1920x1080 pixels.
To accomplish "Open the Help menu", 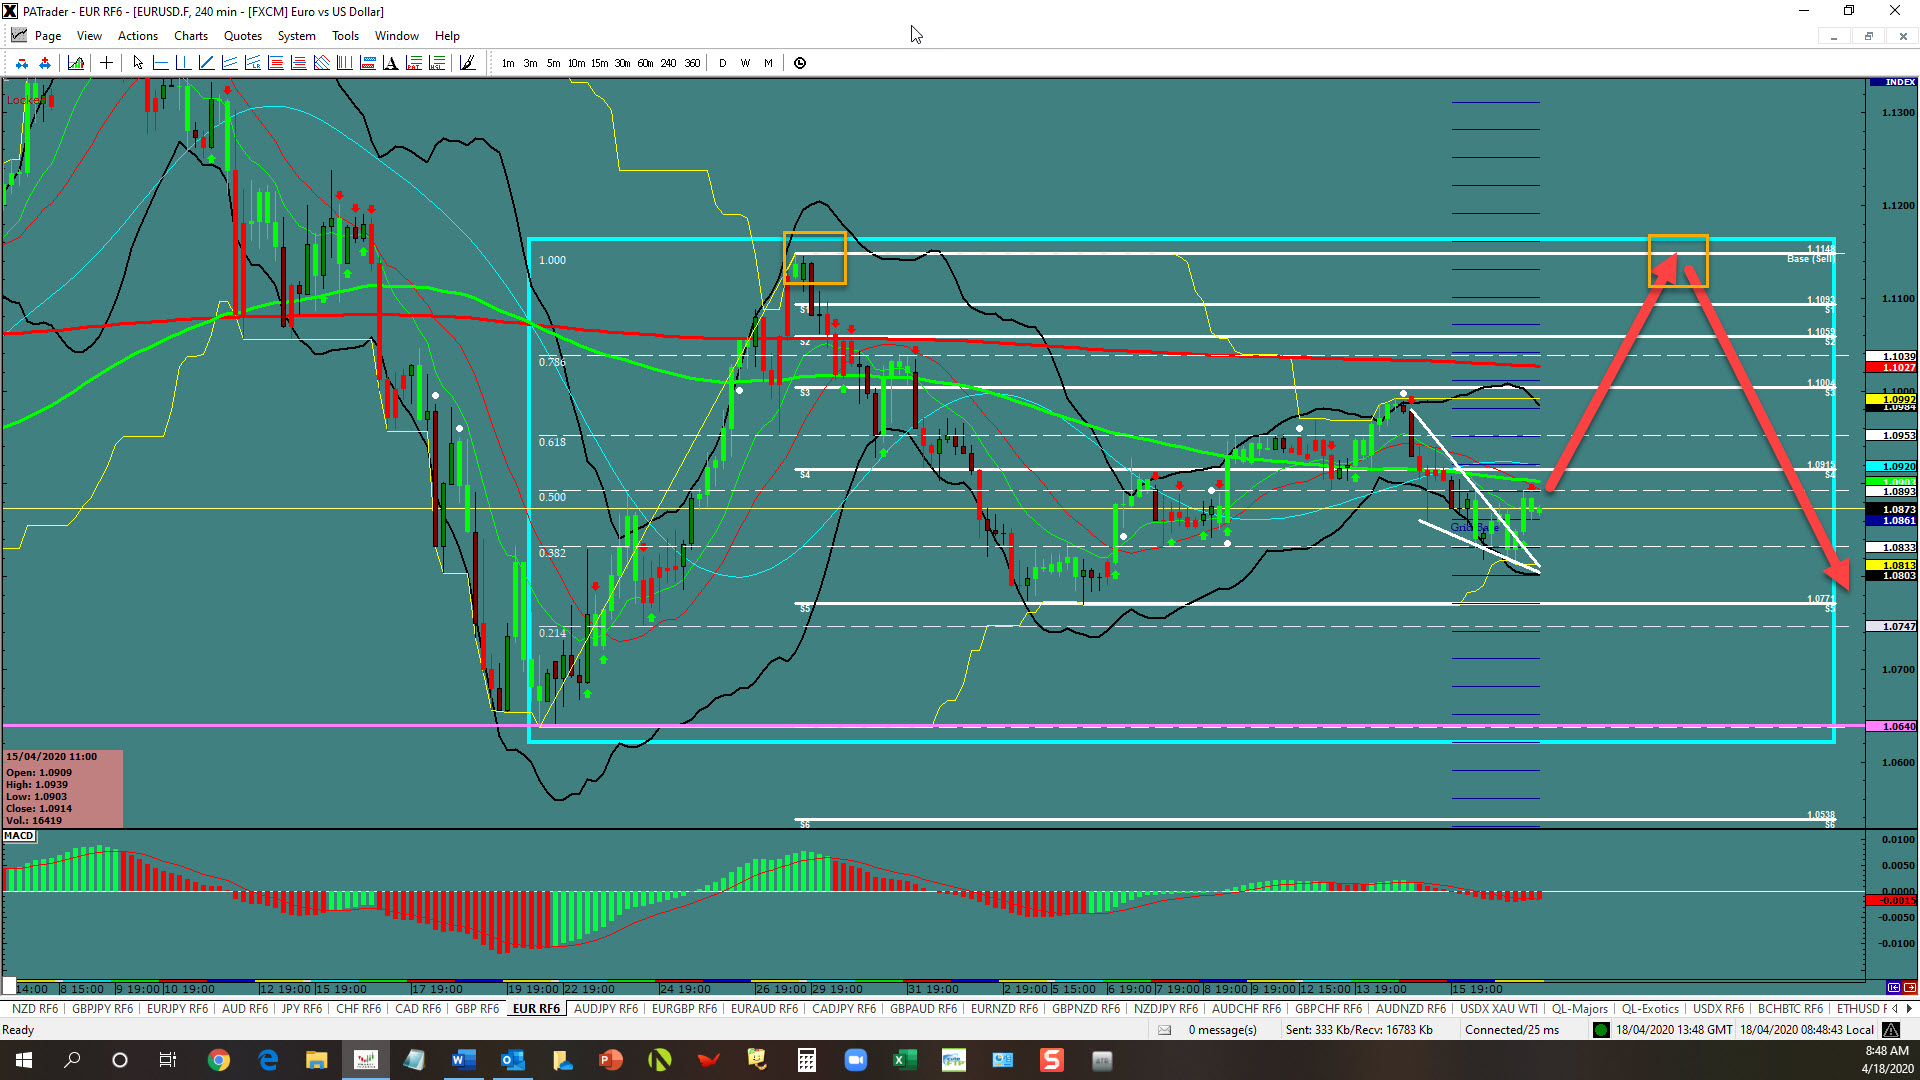I will click(x=447, y=36).
